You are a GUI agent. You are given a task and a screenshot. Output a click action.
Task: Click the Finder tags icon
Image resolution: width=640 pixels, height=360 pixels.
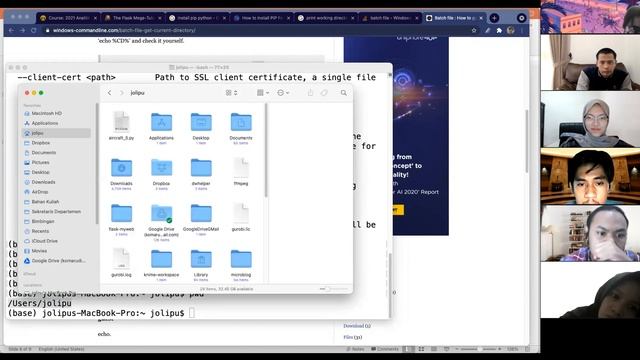[x=324, y=93]
